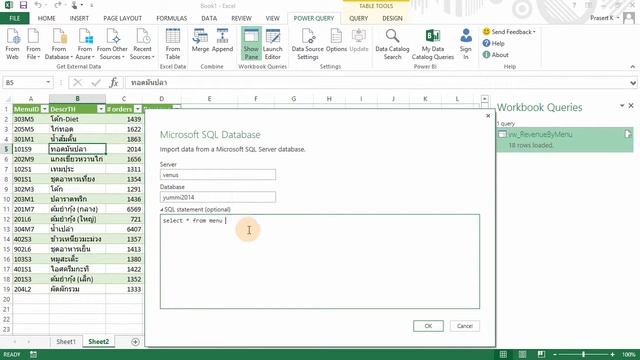
Task: Open the From File menu
Action: tap(33, 44)
